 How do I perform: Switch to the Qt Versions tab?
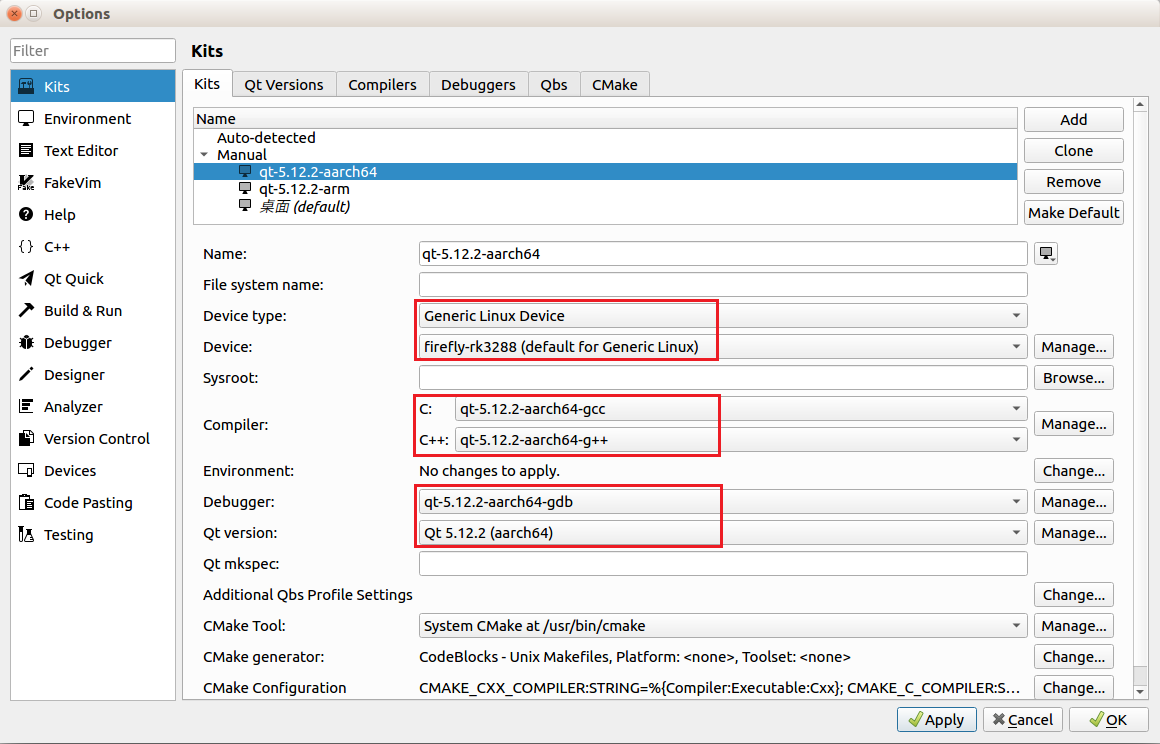284,85
